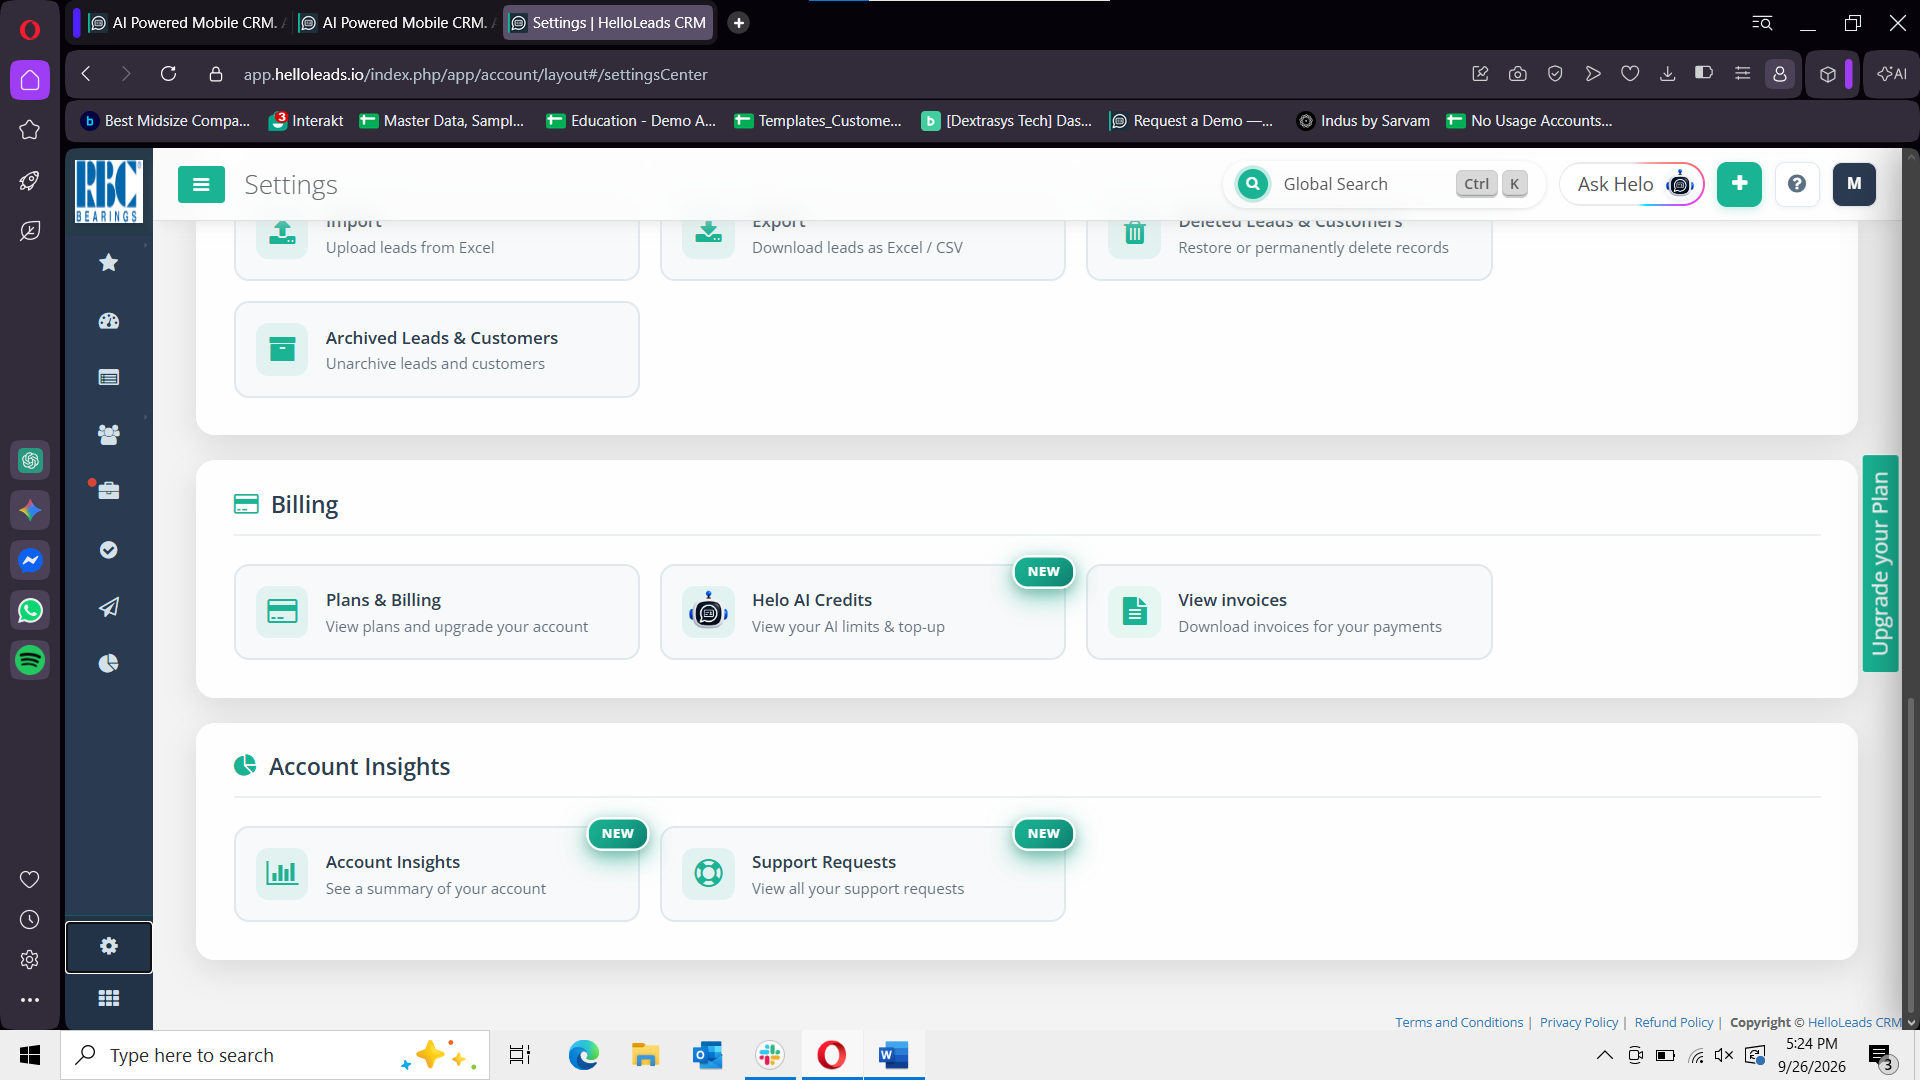Open ChatGPT in Opera sidebar

(30, 460)
